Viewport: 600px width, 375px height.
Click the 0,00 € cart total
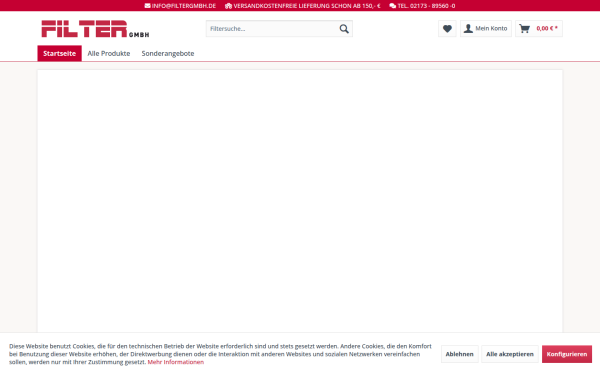pos(547,28)
